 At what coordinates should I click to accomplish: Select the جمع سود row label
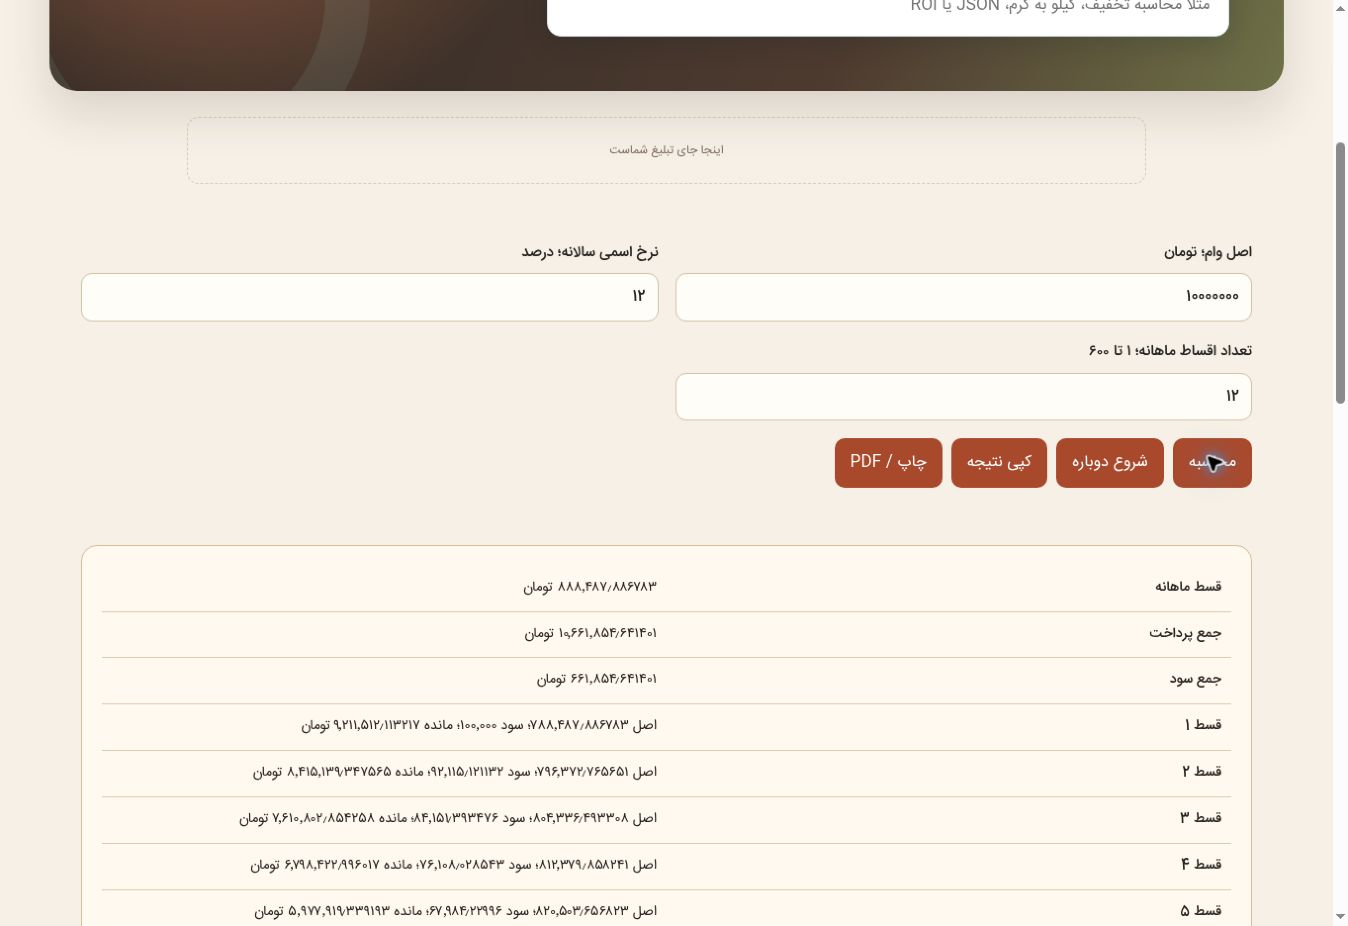pos(1196,679)
